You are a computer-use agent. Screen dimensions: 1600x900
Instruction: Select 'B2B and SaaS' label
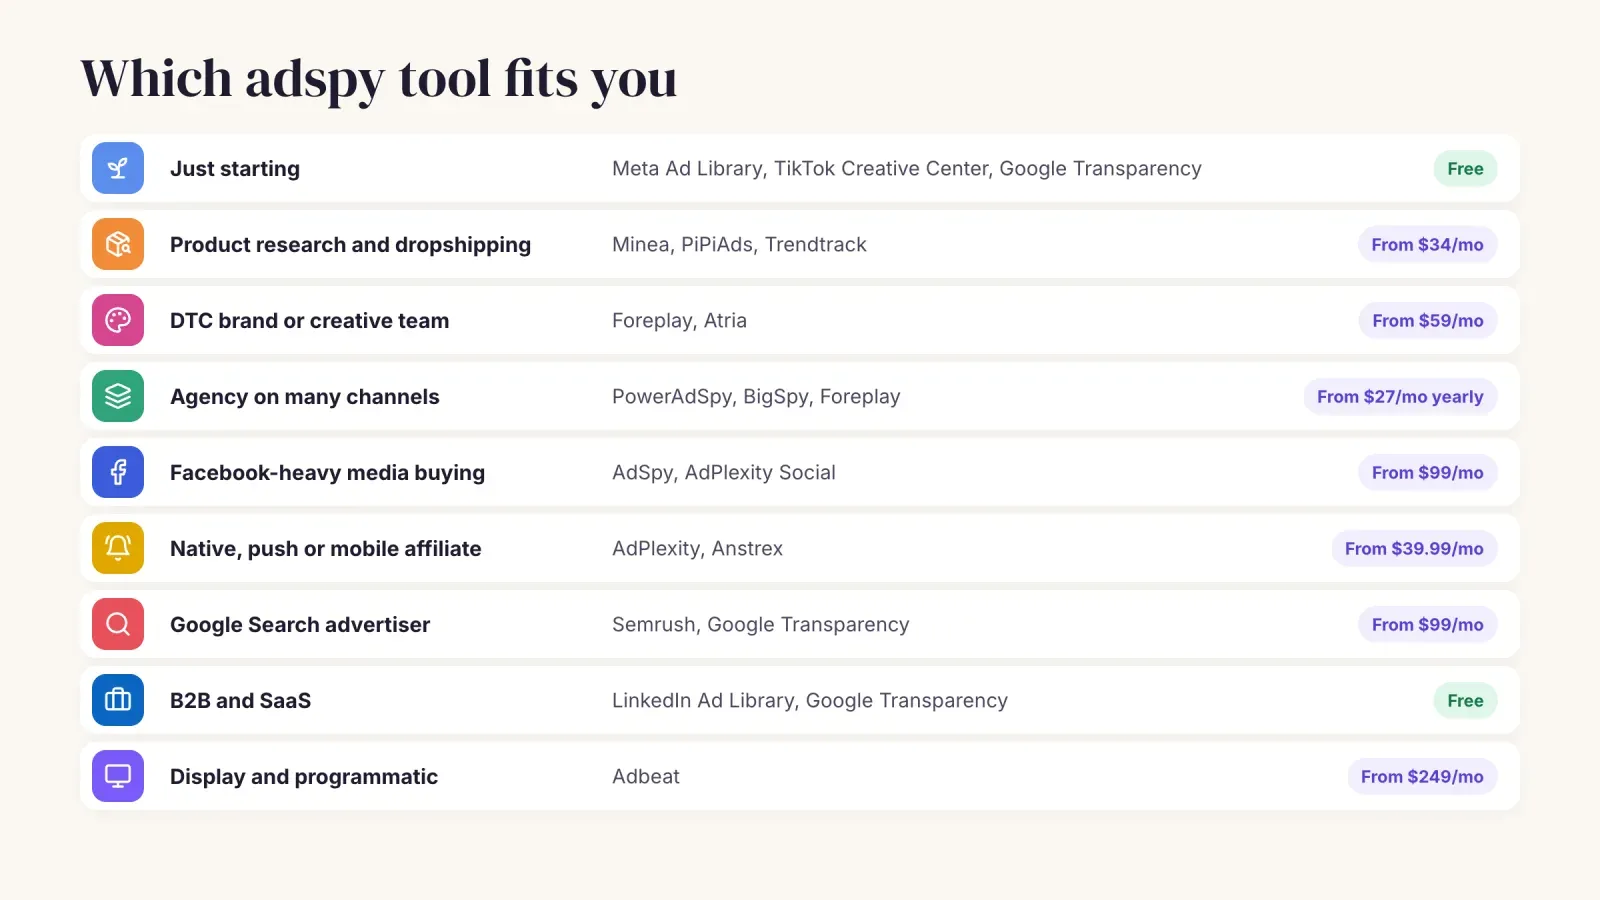pos(240,701)
